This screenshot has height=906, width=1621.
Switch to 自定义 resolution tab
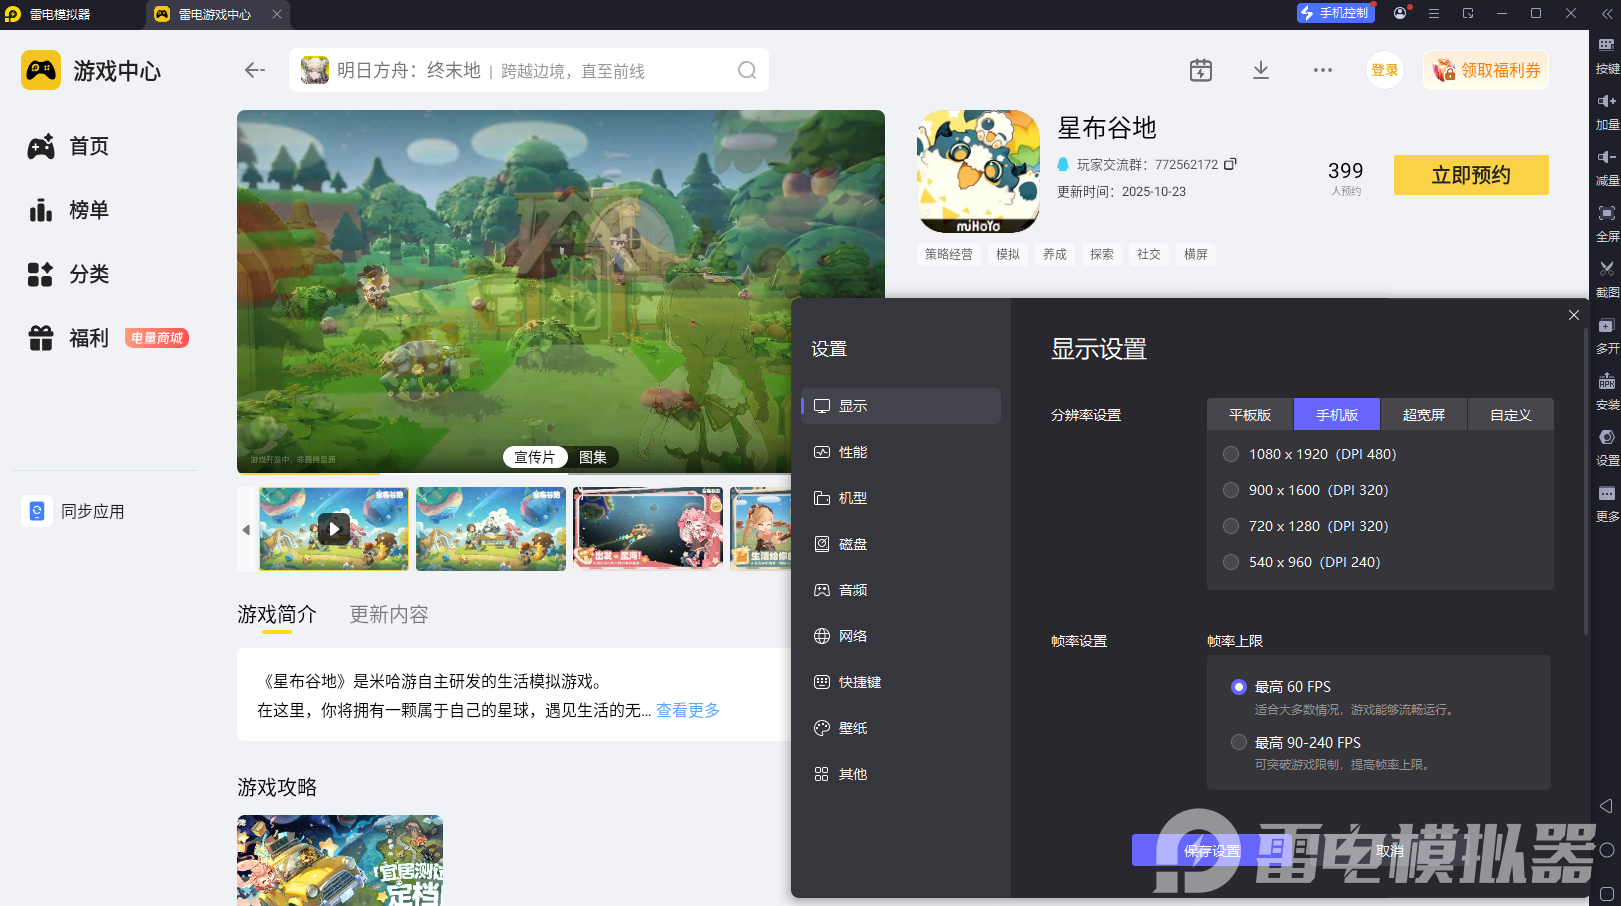[1511, 415]
